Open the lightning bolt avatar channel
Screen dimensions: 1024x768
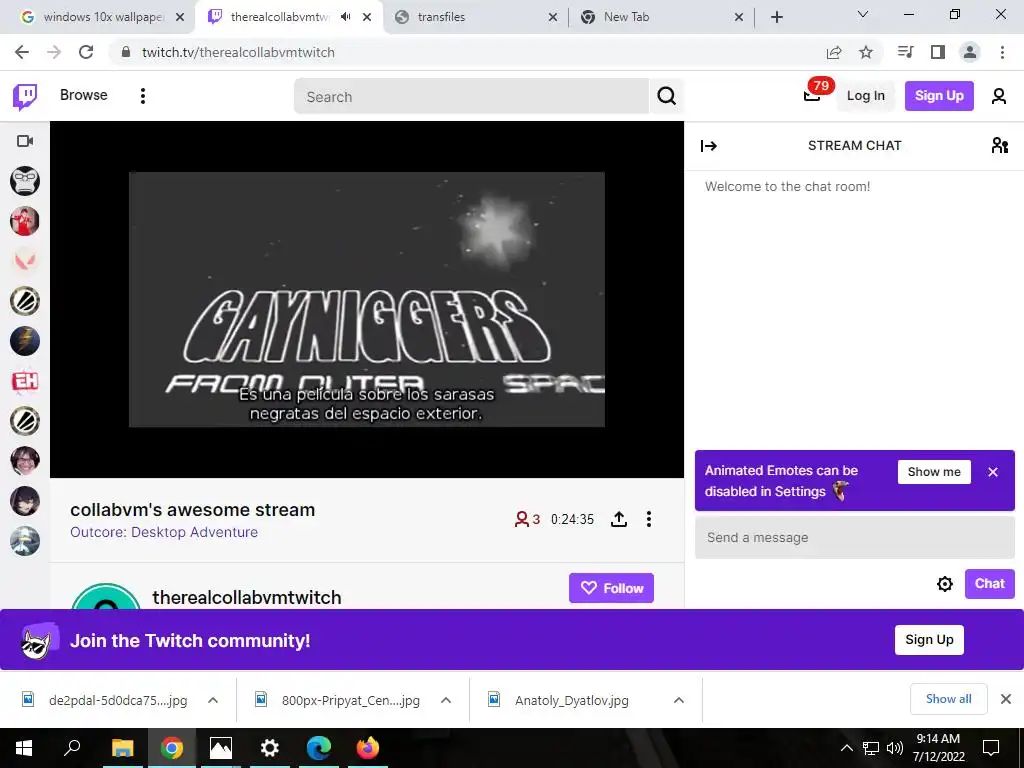click(x=25, y=341)
